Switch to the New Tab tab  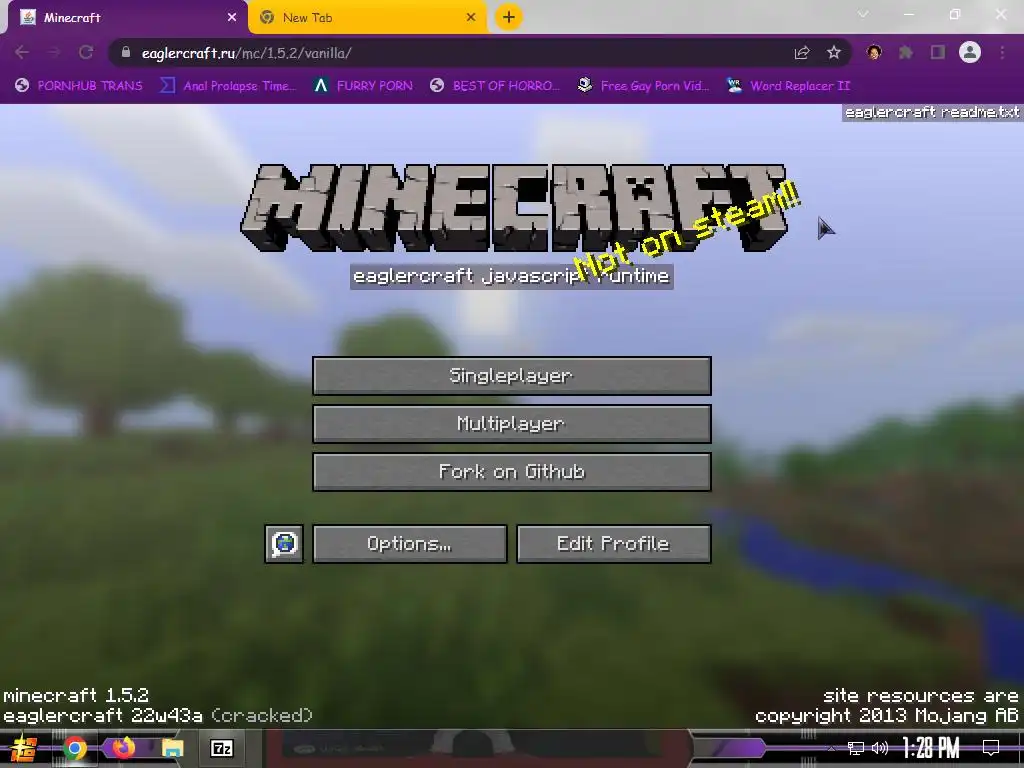coord(366,18)
